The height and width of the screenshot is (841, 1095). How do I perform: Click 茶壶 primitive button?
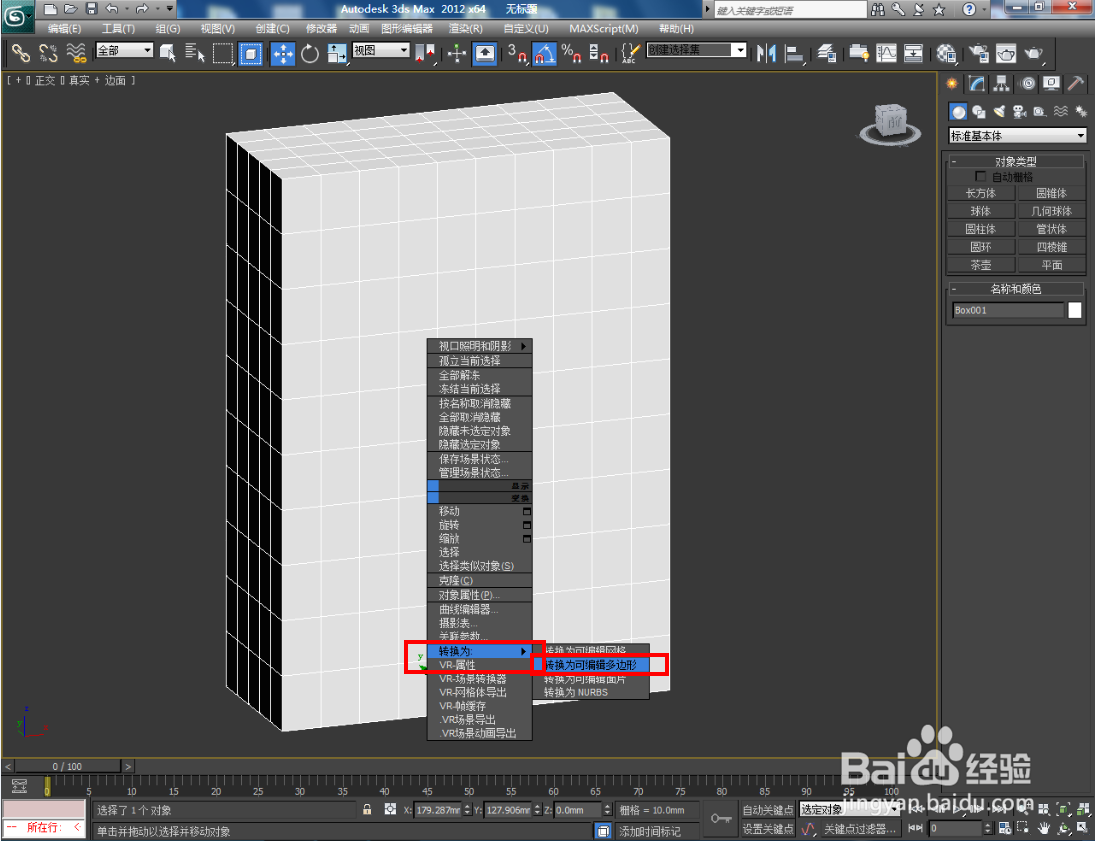pos(980,265)
